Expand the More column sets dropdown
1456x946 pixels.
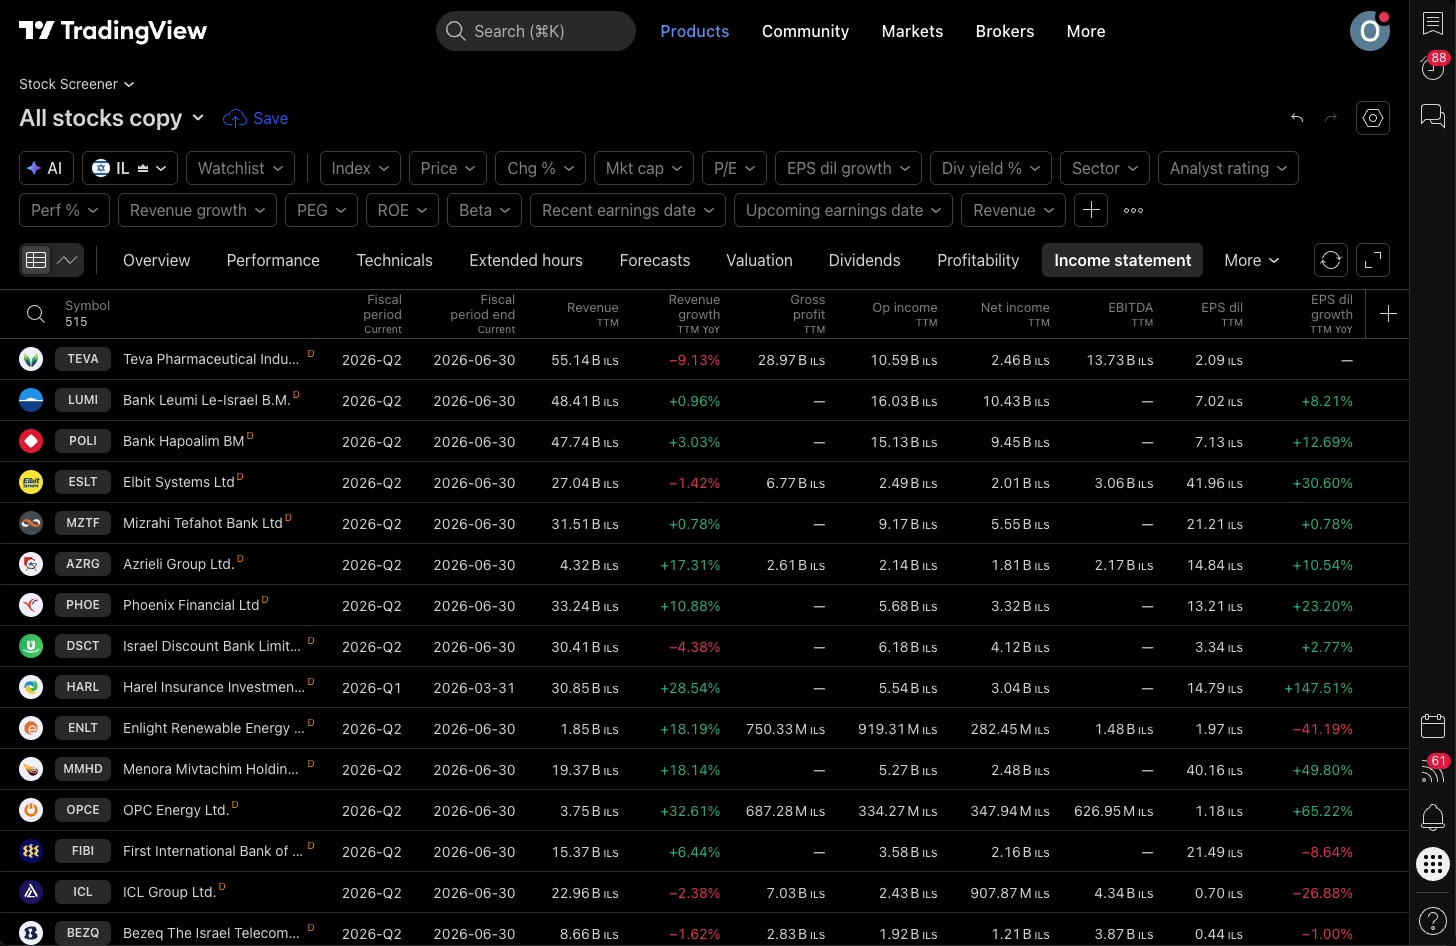[1252, 260]
